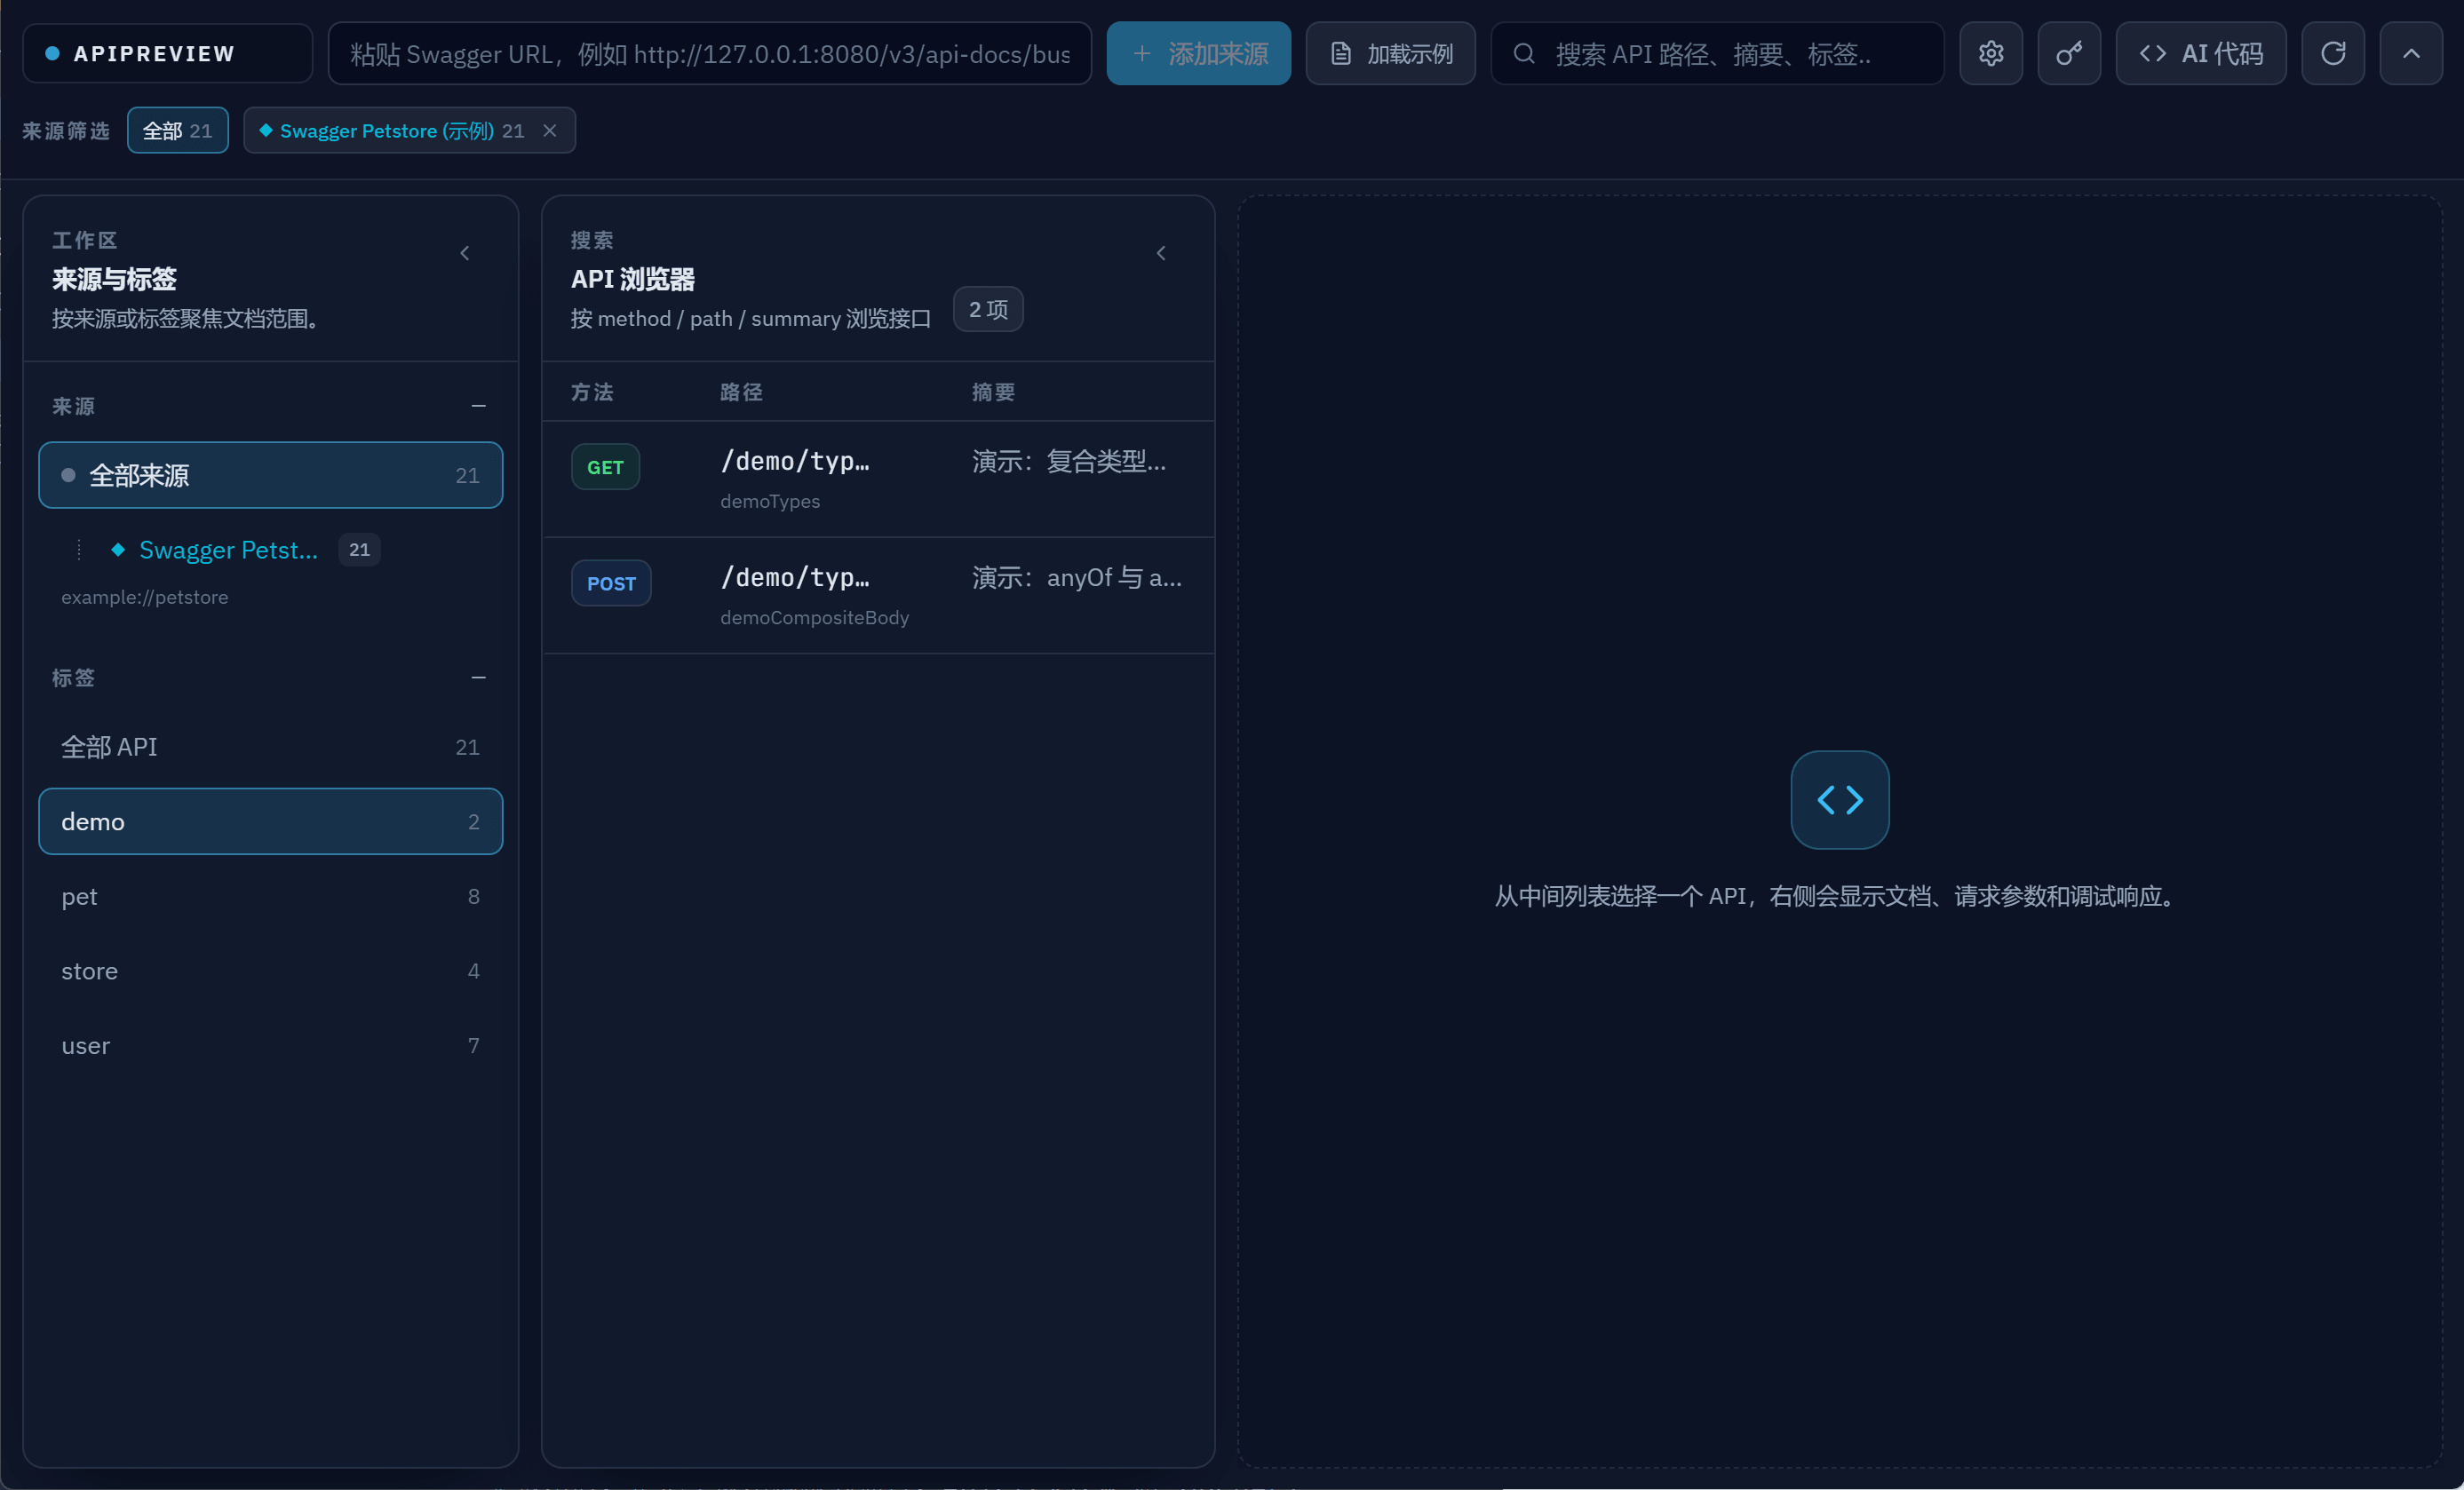The height and width of the screenshot is (1490, 2464).
Task: Open the key authentication icon
Action: point(2069,53)
